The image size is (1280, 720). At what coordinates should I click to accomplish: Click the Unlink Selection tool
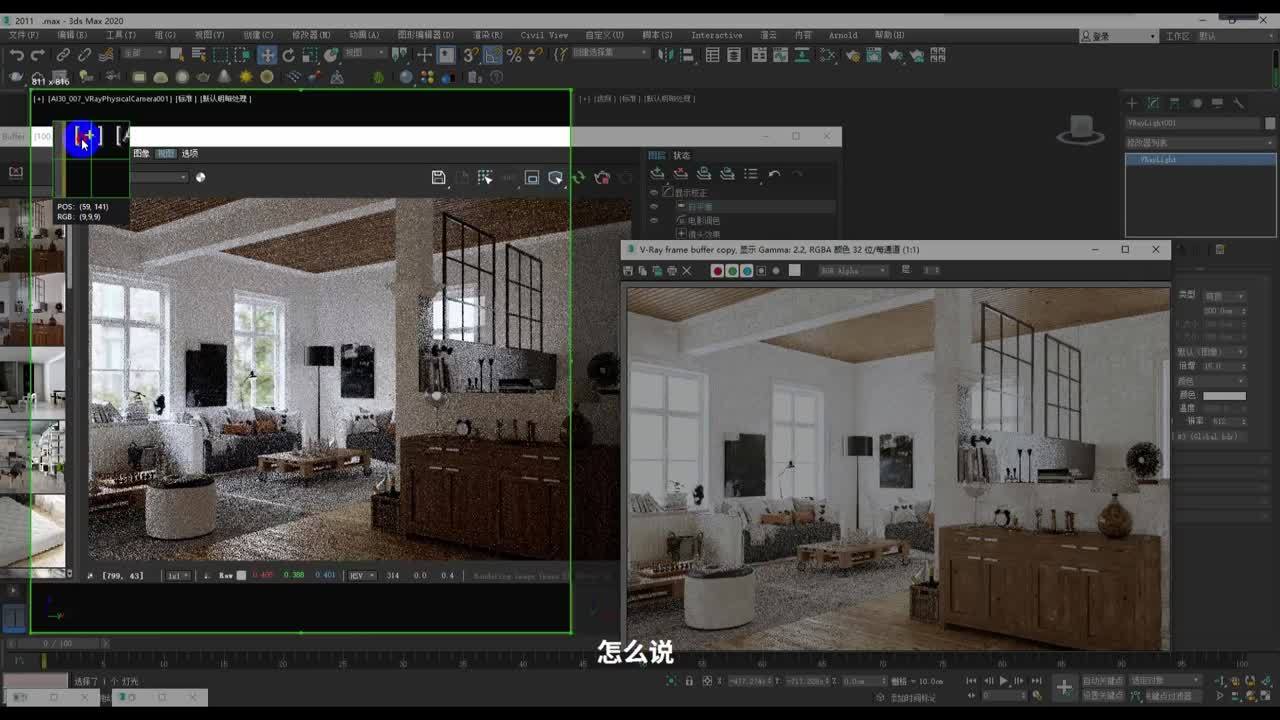click(x=84, y=56)
